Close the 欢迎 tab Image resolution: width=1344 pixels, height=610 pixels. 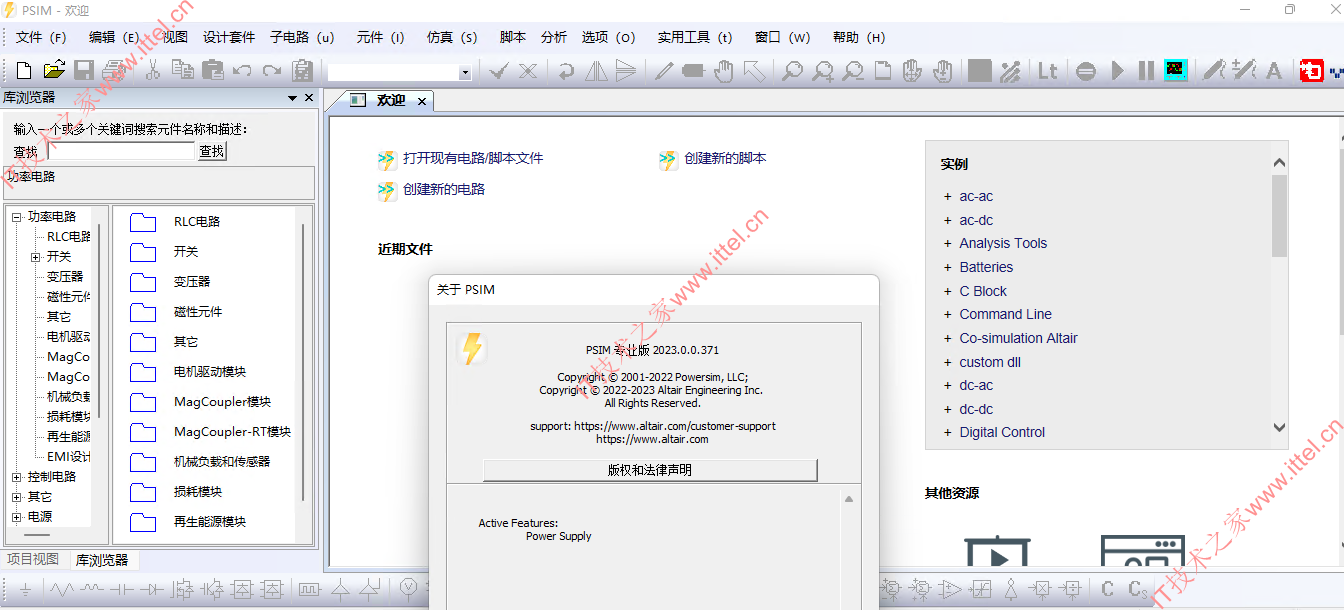[422, 102]
